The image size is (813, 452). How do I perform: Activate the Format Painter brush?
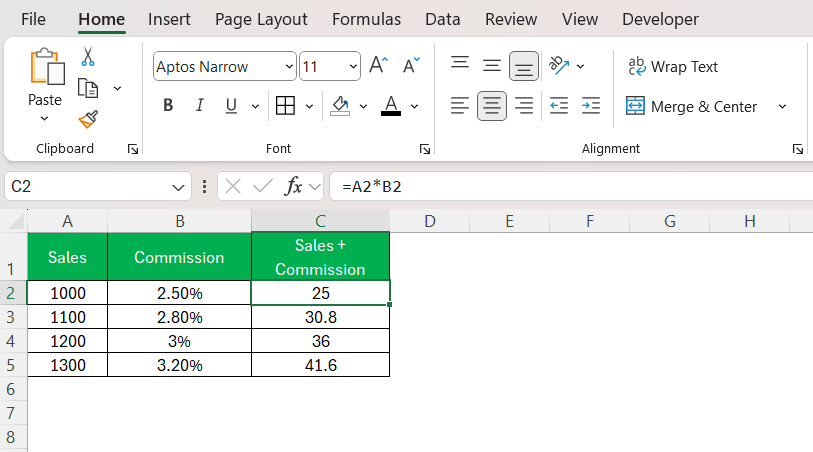click(x=88, y=119)
